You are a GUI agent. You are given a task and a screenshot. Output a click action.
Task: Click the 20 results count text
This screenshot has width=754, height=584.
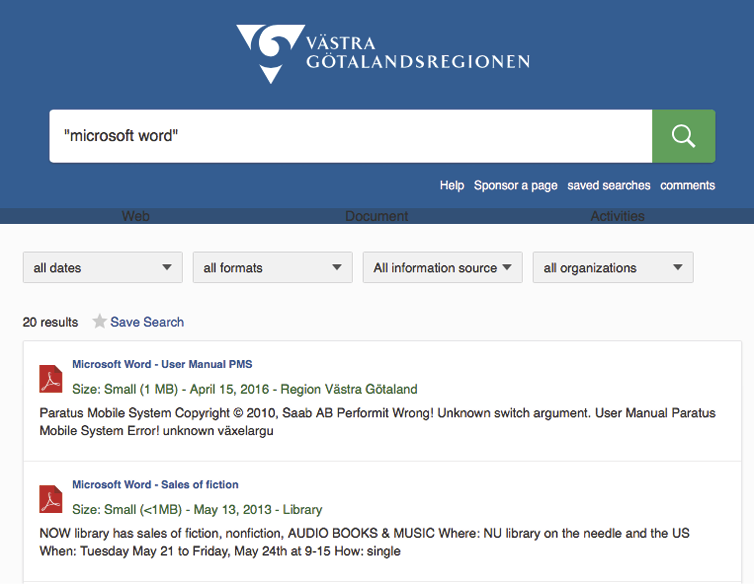click(x=50, y=322)
